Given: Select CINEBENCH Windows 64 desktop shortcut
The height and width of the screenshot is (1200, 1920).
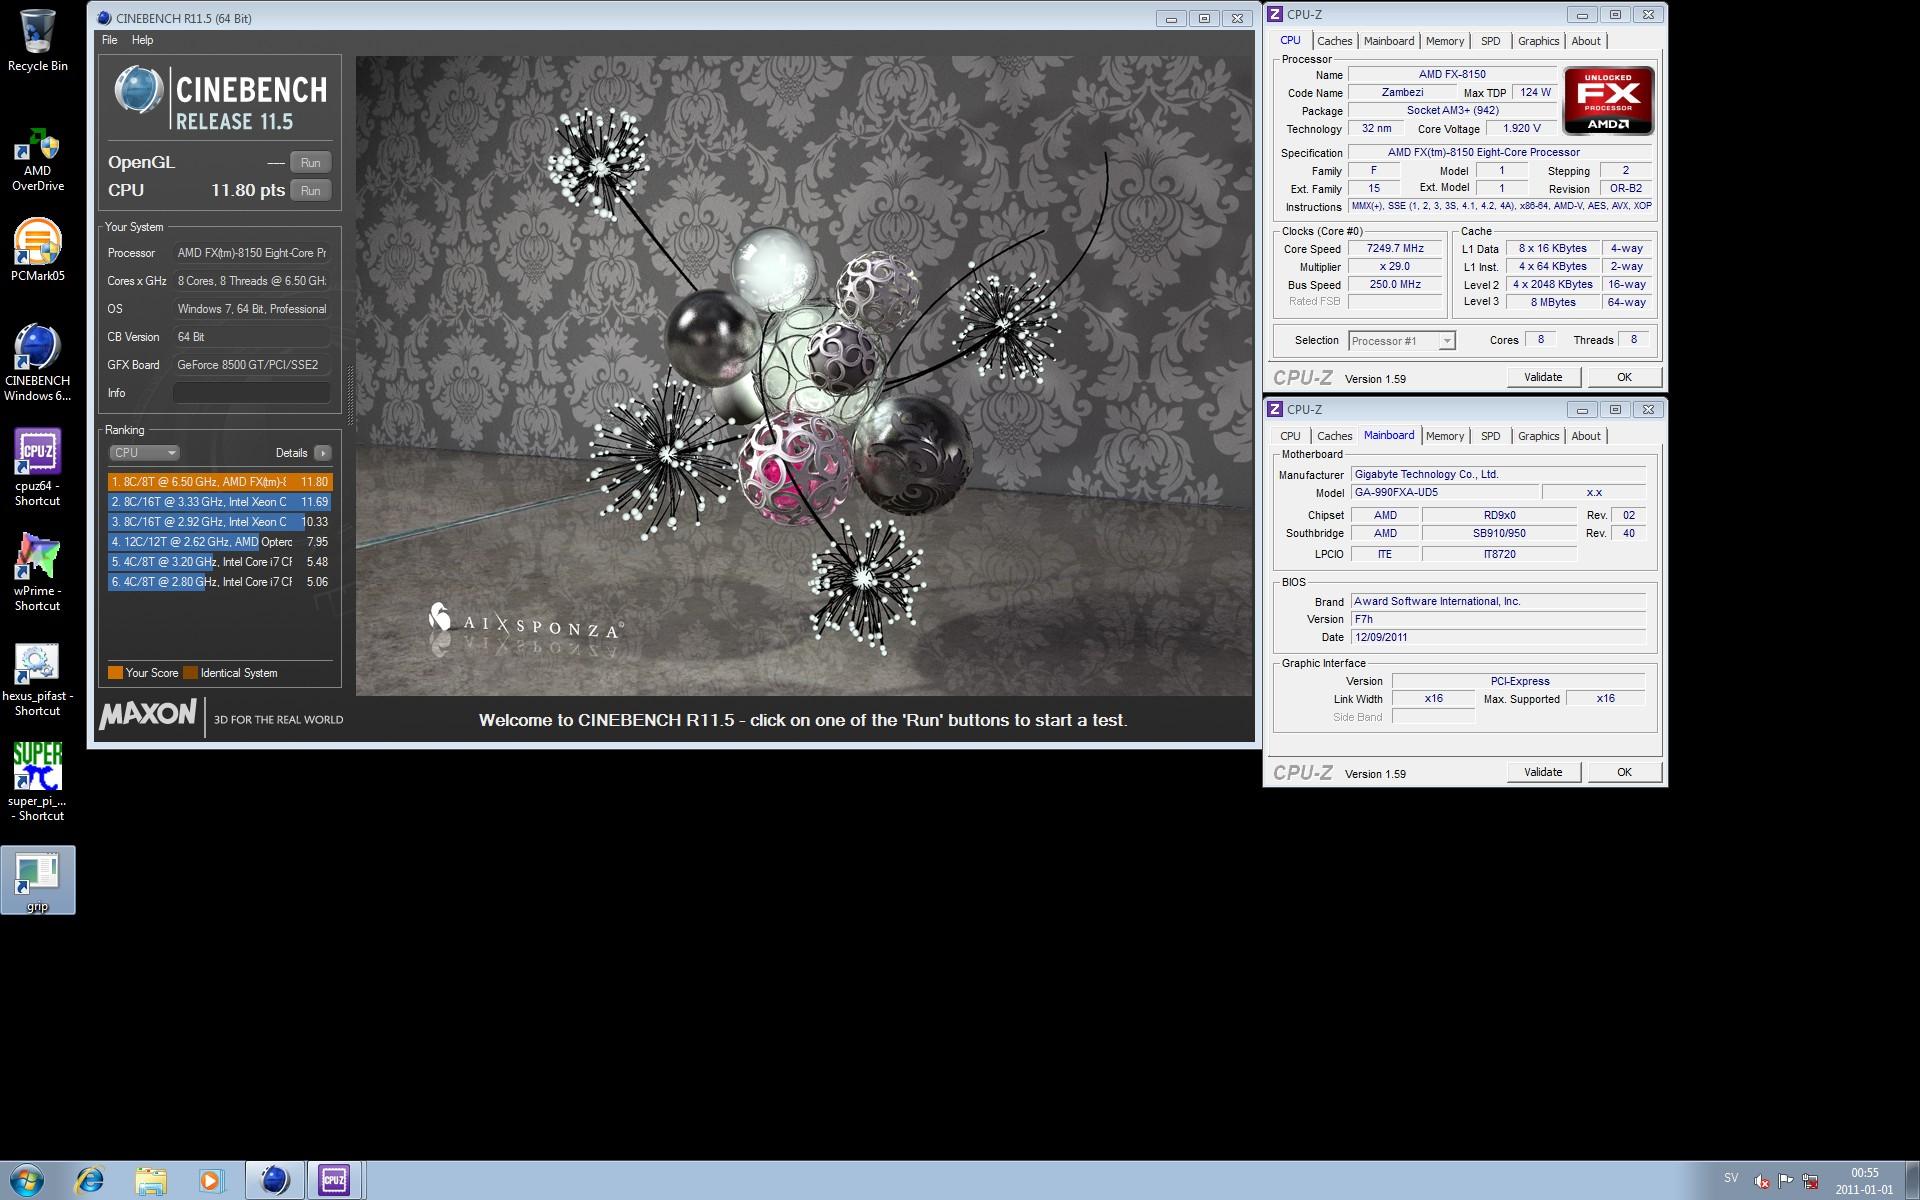Looking at the screenshot, I should (x=37, y=362).
